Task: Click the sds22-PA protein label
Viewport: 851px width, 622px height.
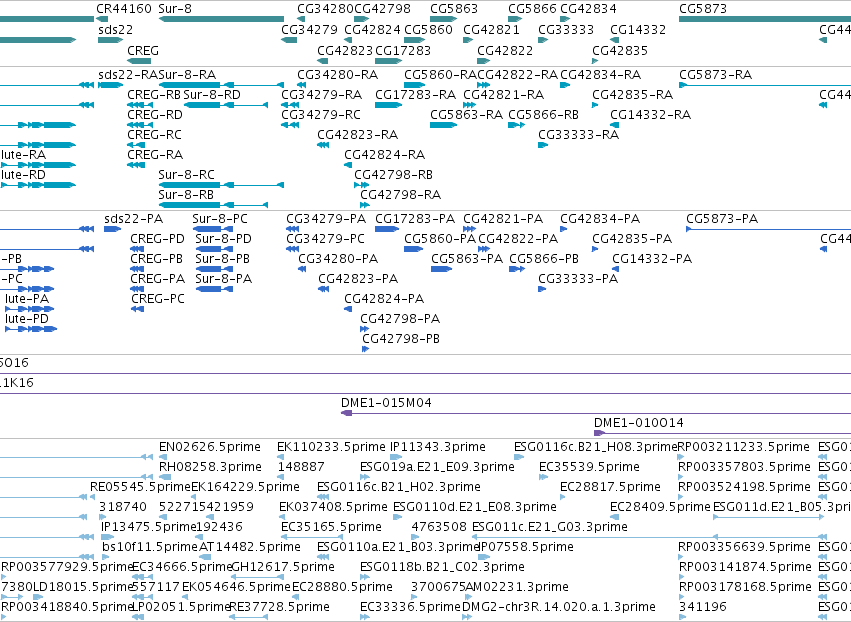Action: (134, 219)
